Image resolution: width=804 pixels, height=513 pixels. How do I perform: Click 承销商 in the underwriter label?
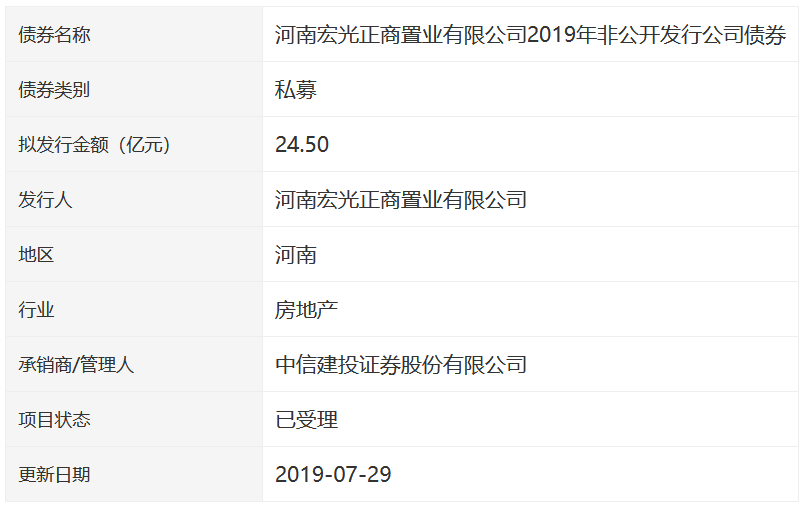(45, 365)
